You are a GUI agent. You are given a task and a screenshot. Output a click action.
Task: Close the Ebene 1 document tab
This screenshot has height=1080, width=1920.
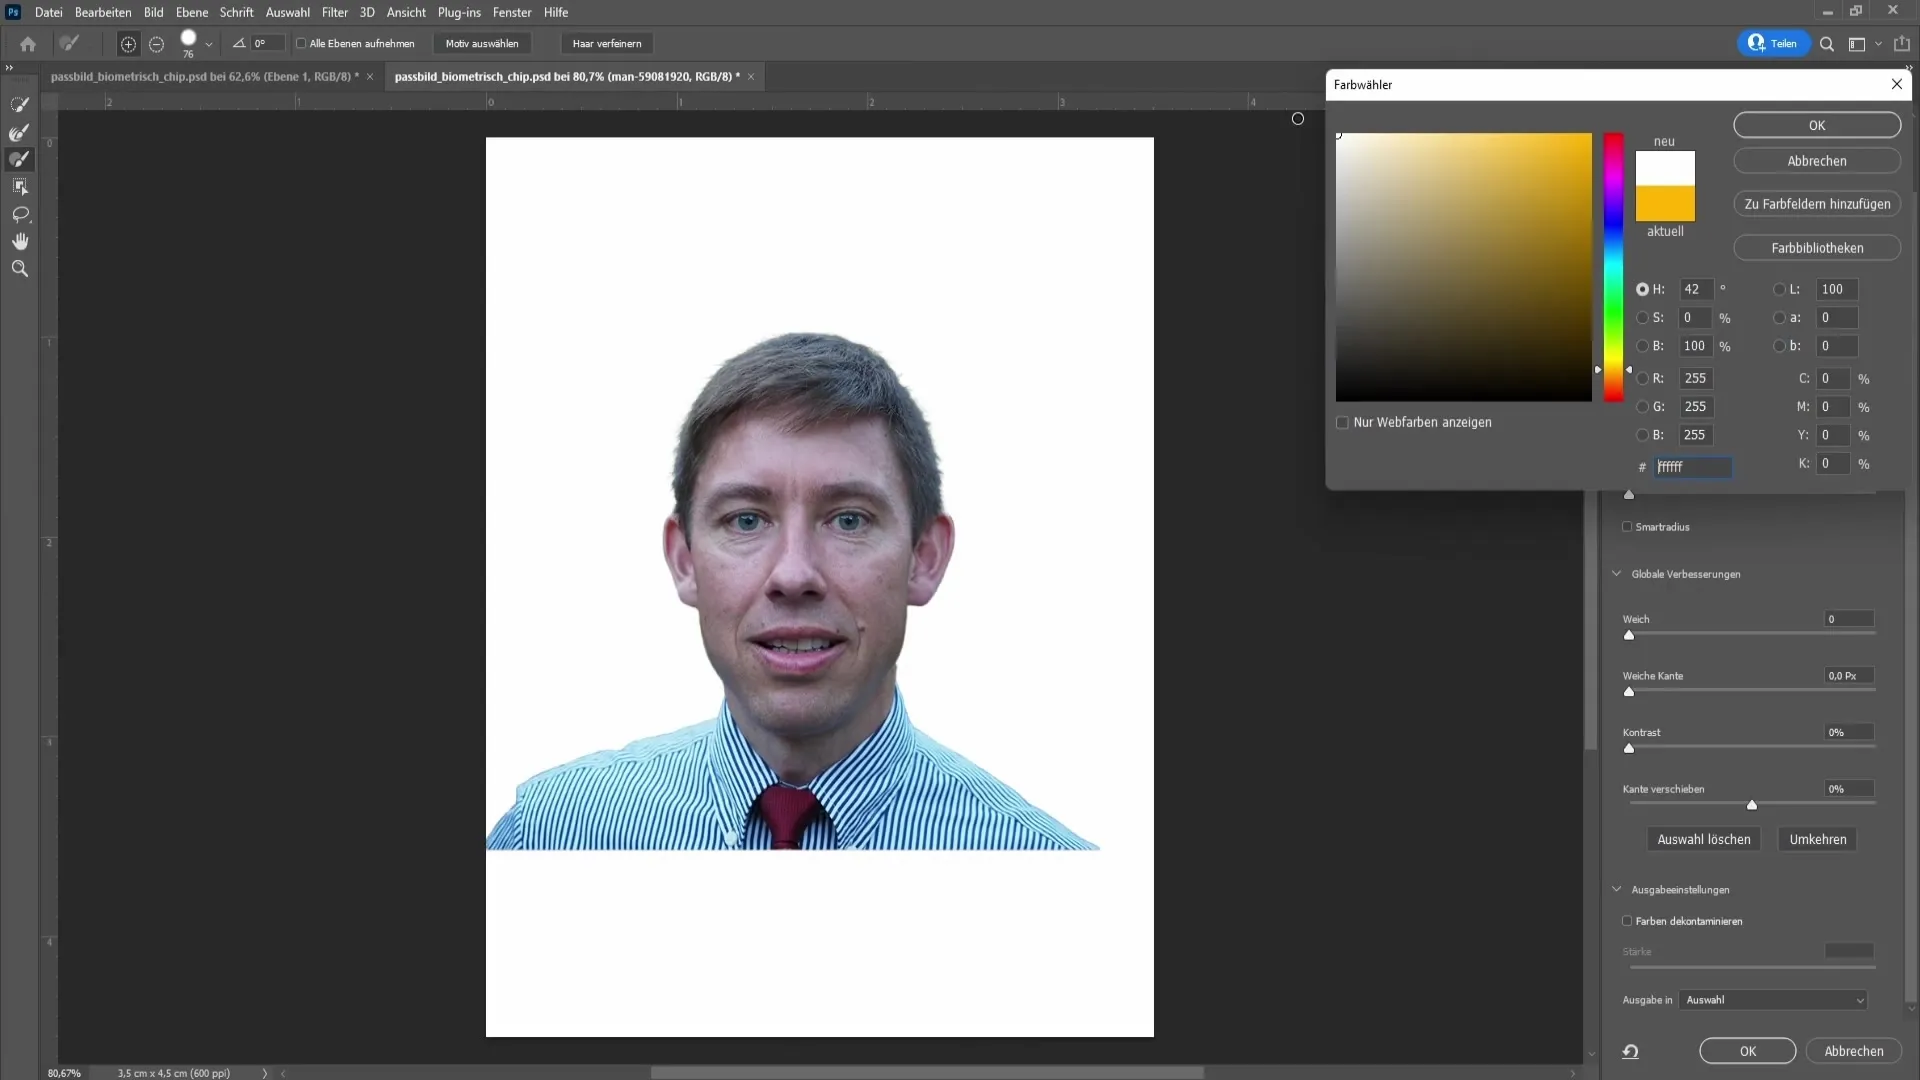click(x=370, y=77)
